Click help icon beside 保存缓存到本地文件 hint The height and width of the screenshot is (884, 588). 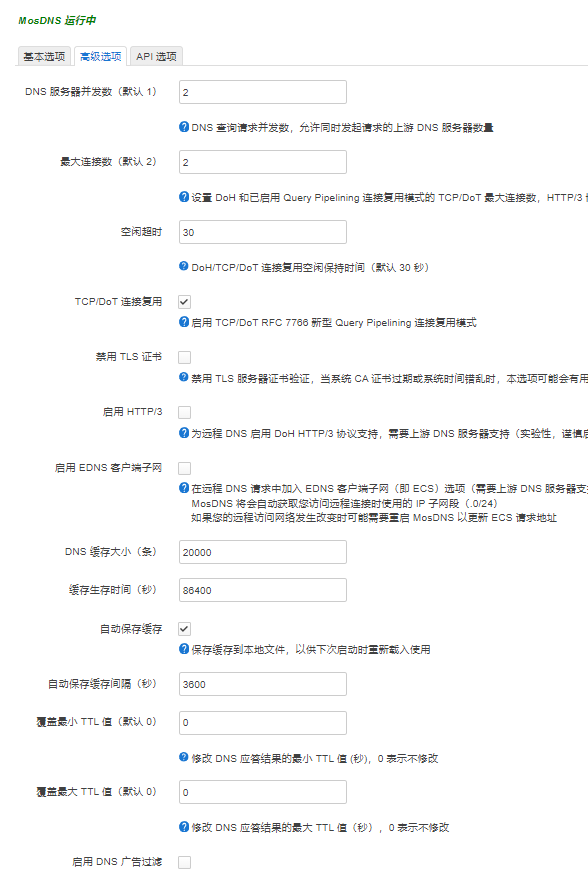(x=184, y=649)
